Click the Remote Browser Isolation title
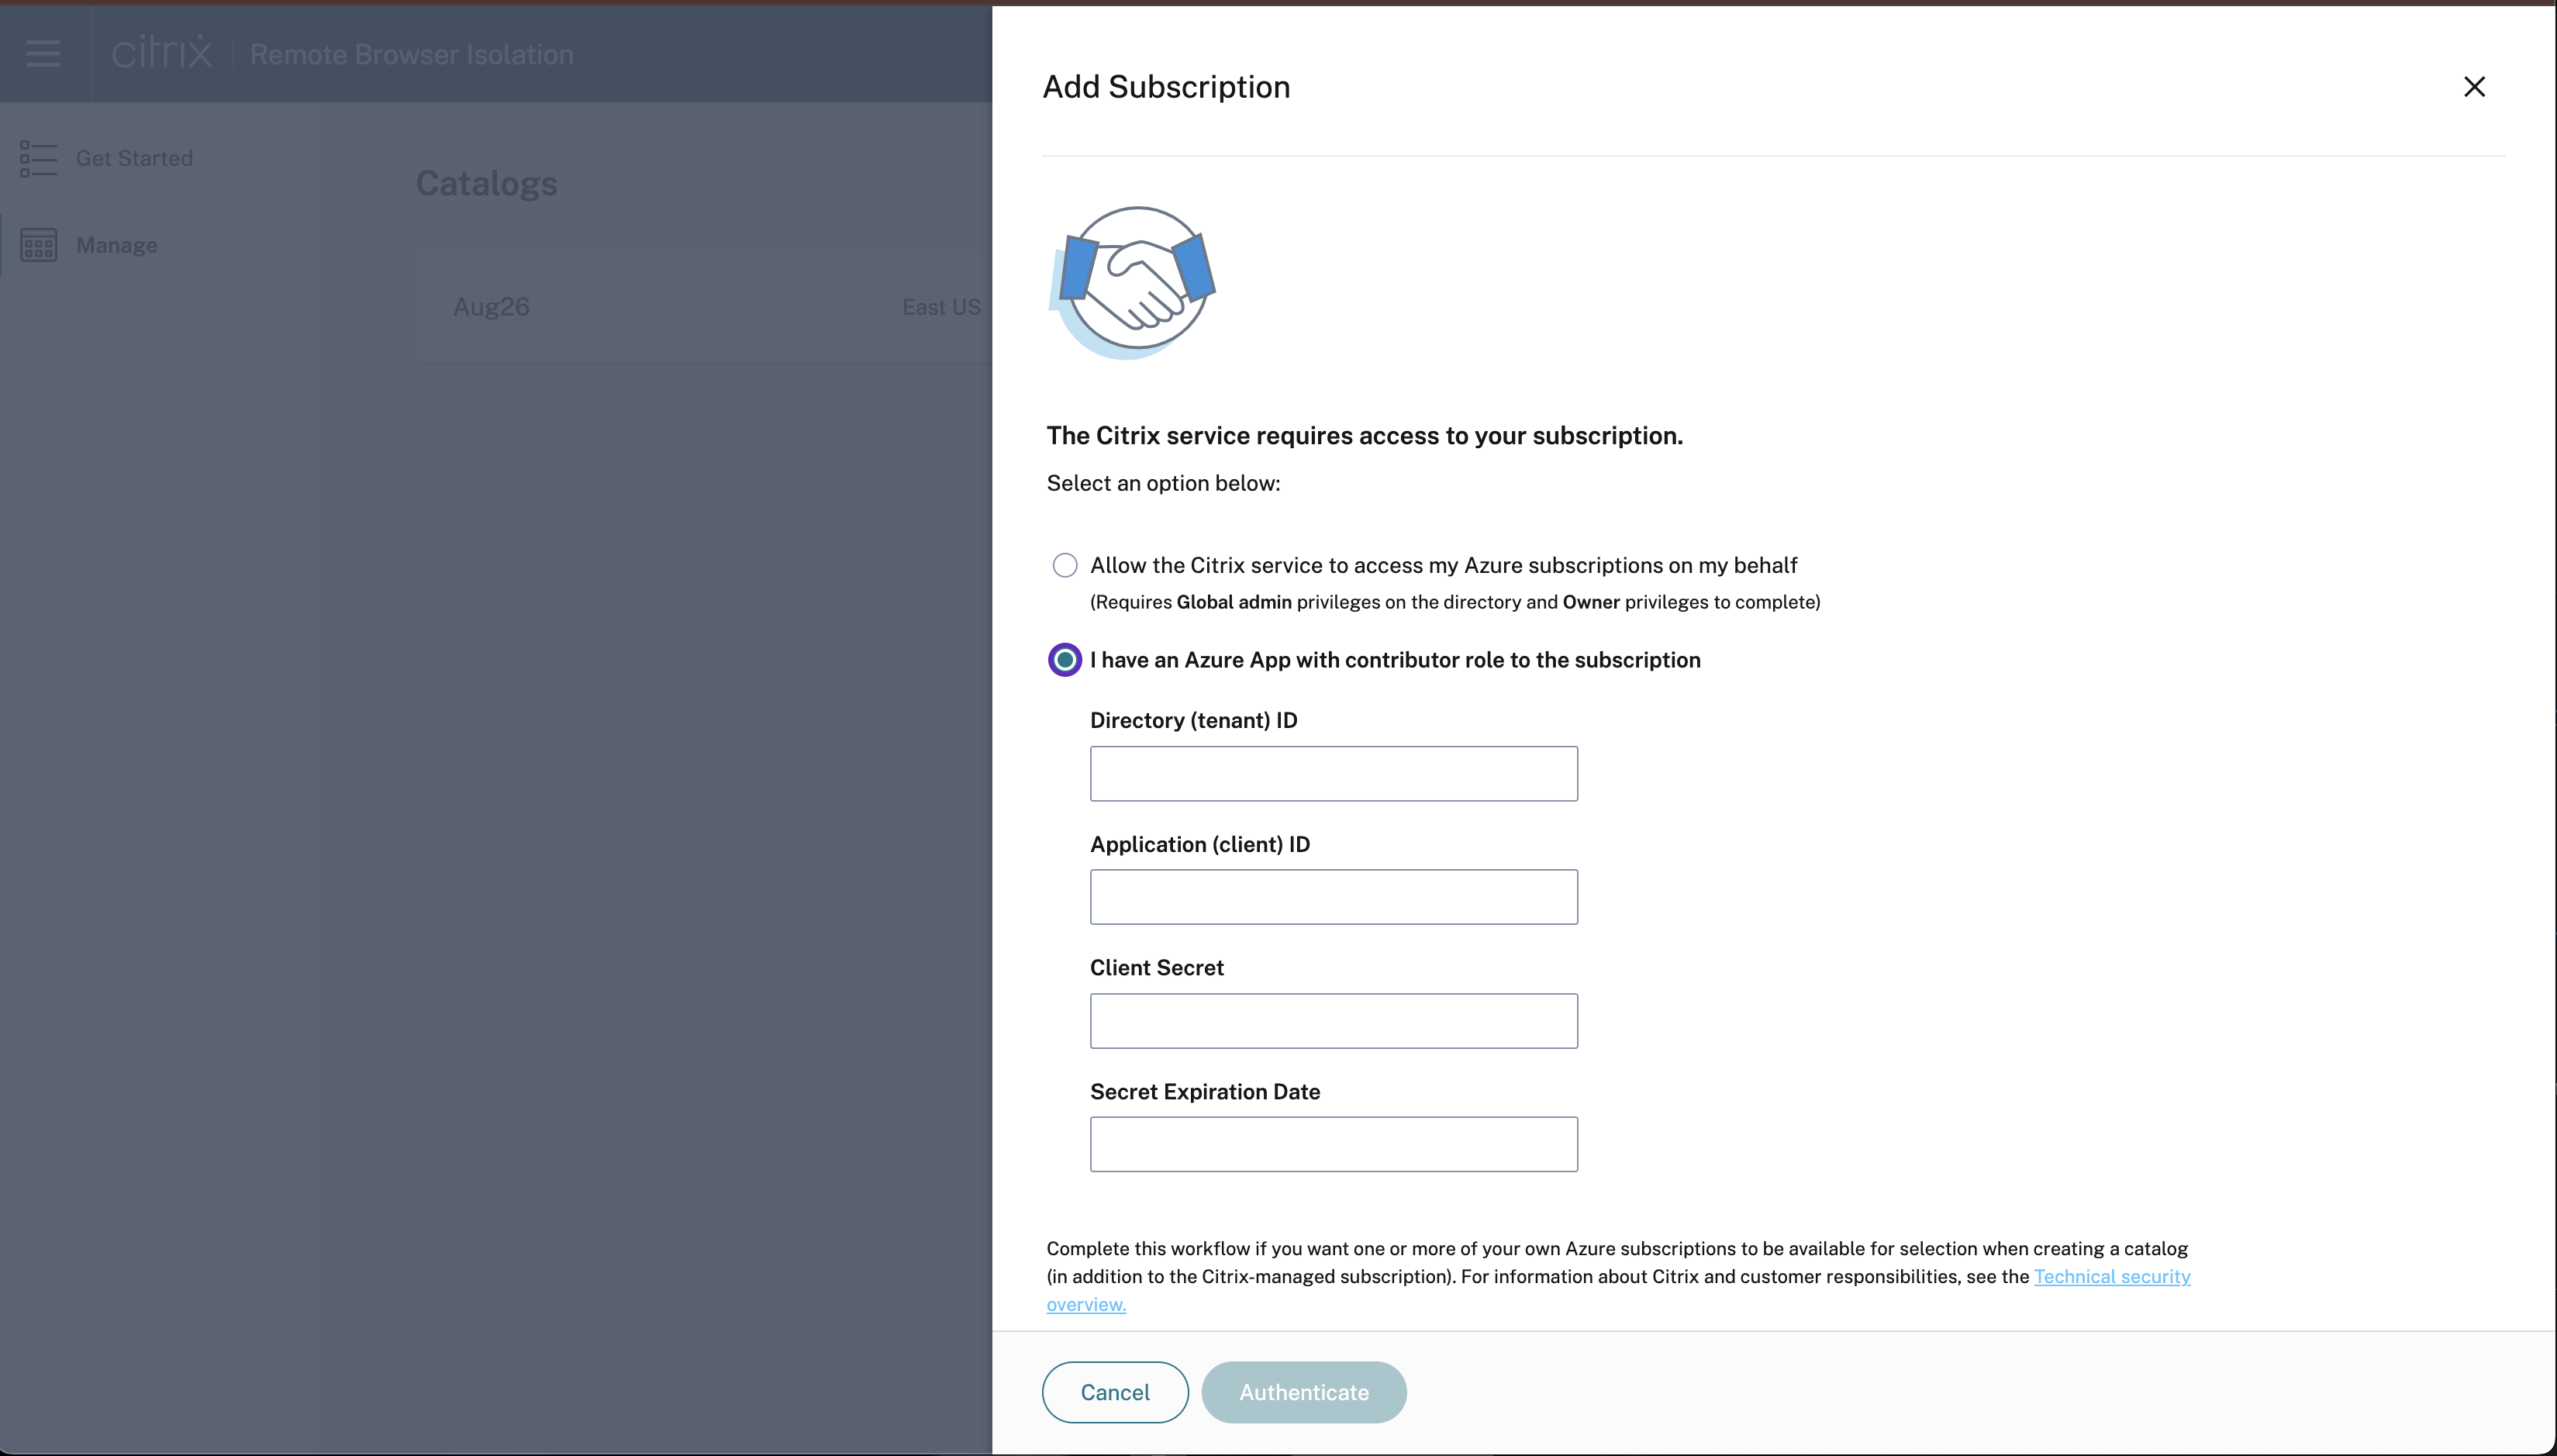This screenshot has width=2557, height=1456. click(x=411, y=54)
